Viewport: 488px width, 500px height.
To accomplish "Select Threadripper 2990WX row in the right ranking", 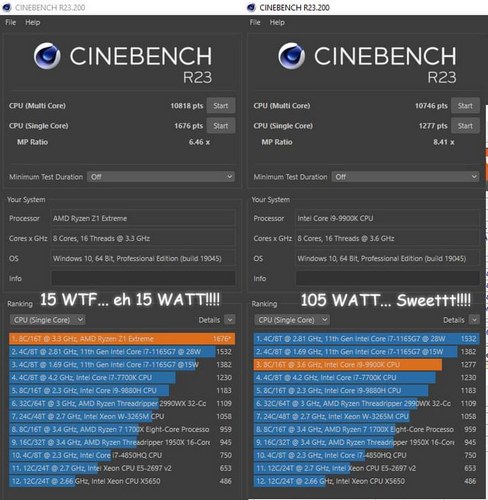I will (366, 403).
